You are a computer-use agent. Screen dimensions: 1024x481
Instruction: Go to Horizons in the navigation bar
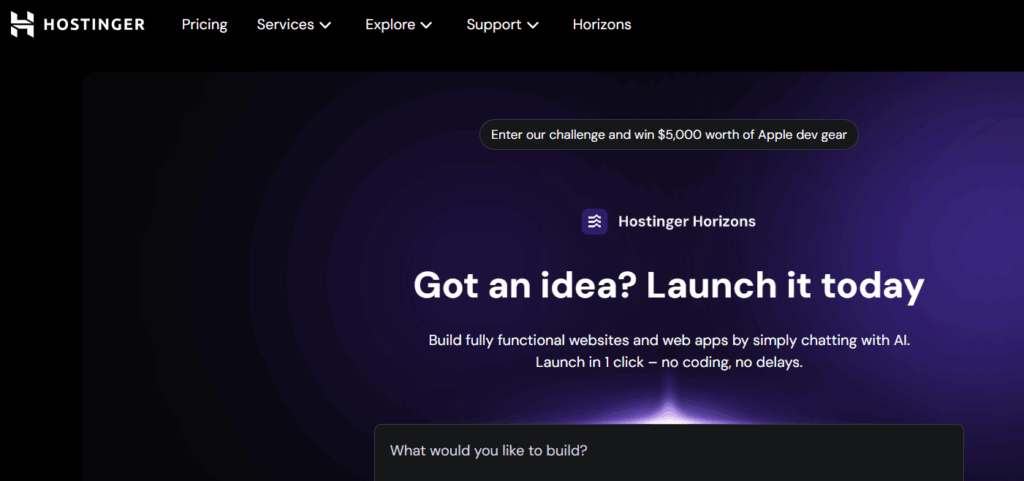(x=601, y=24)
